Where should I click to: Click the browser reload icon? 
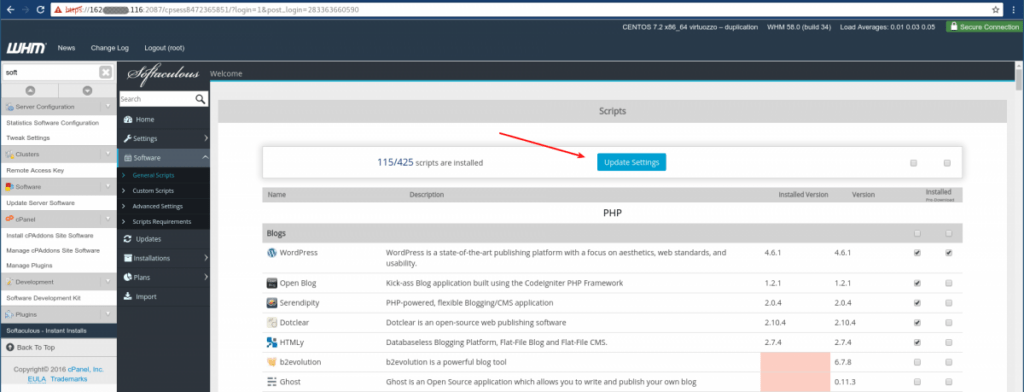click(x=40, y=10)
